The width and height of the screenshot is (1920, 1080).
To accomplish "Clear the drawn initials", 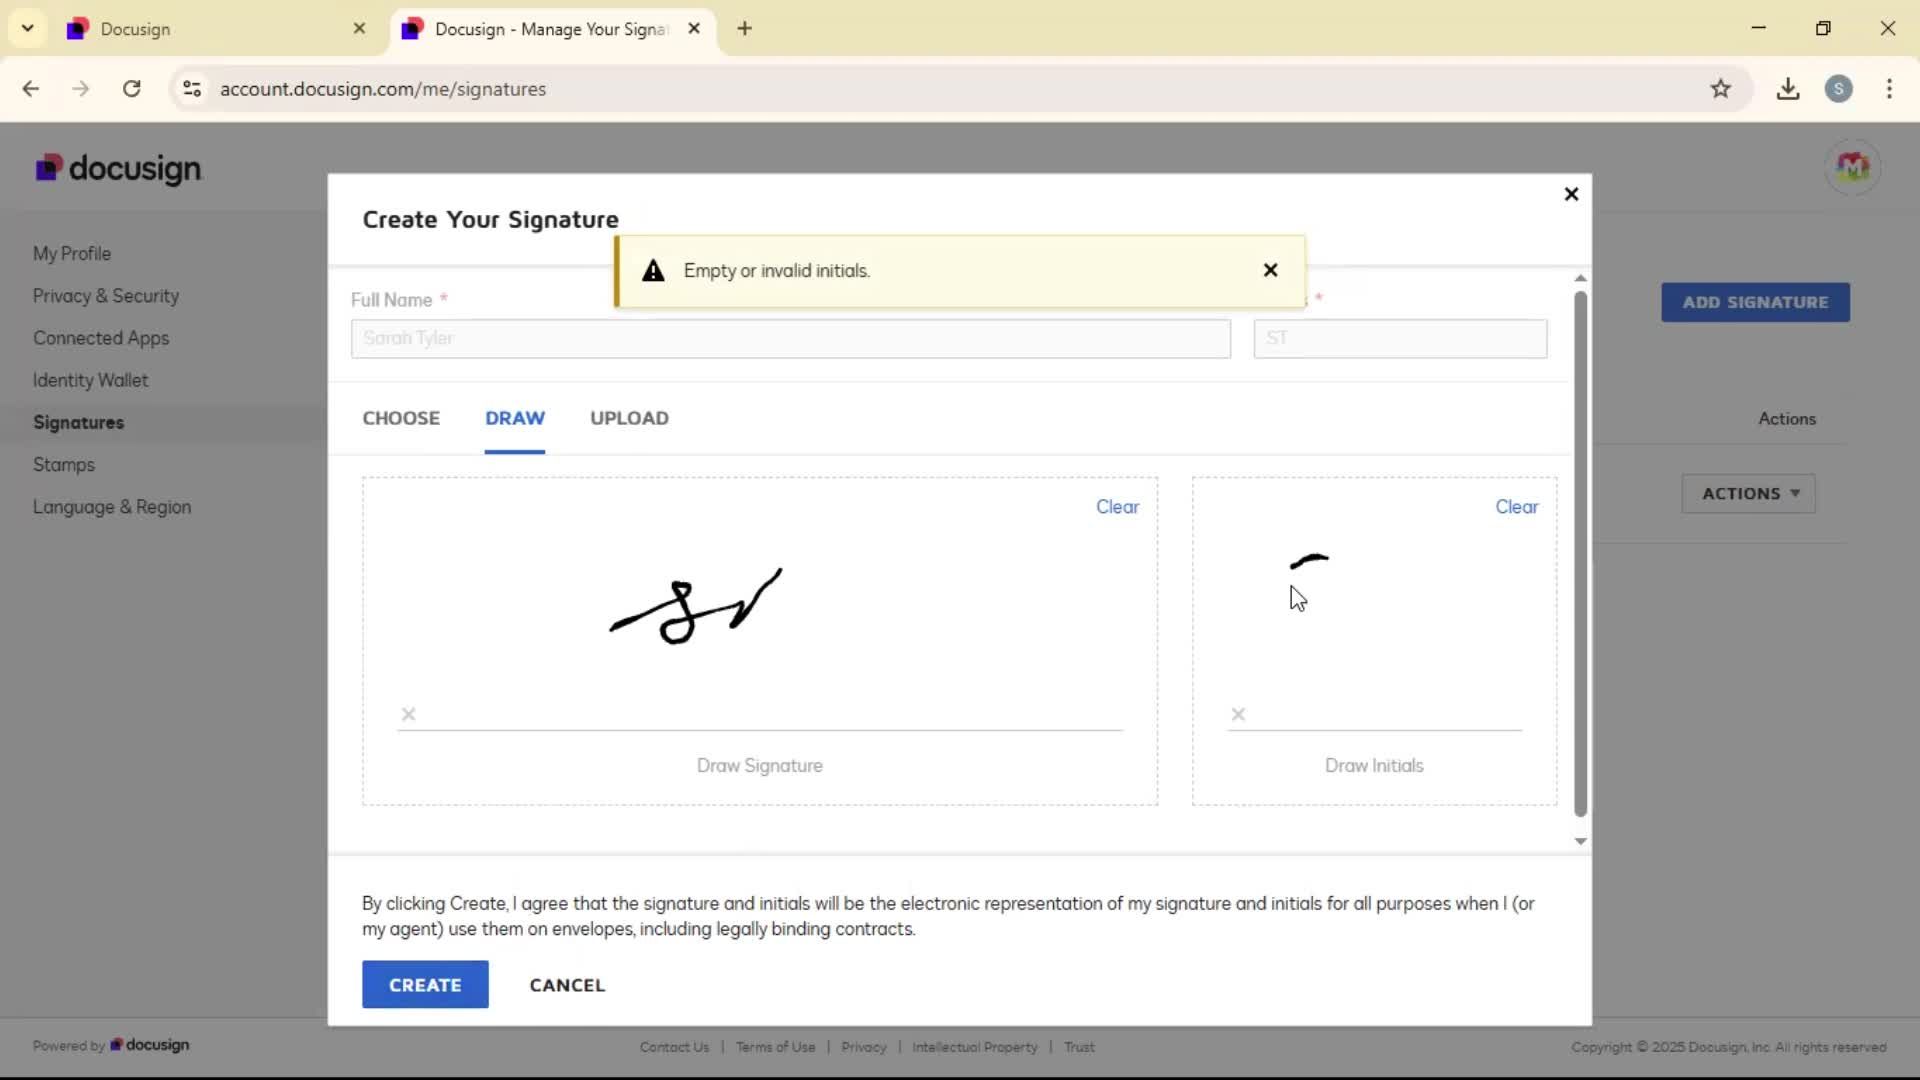I will coord(1516,507).
